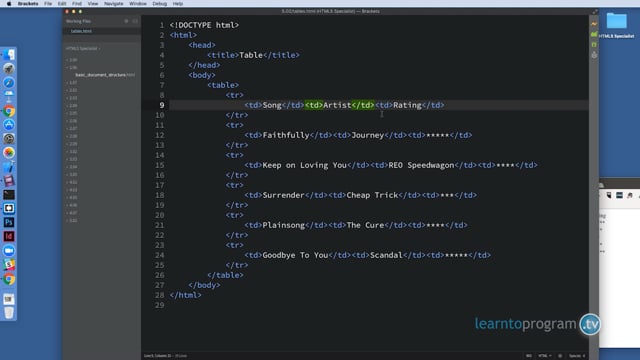Open the File menu

48,4
